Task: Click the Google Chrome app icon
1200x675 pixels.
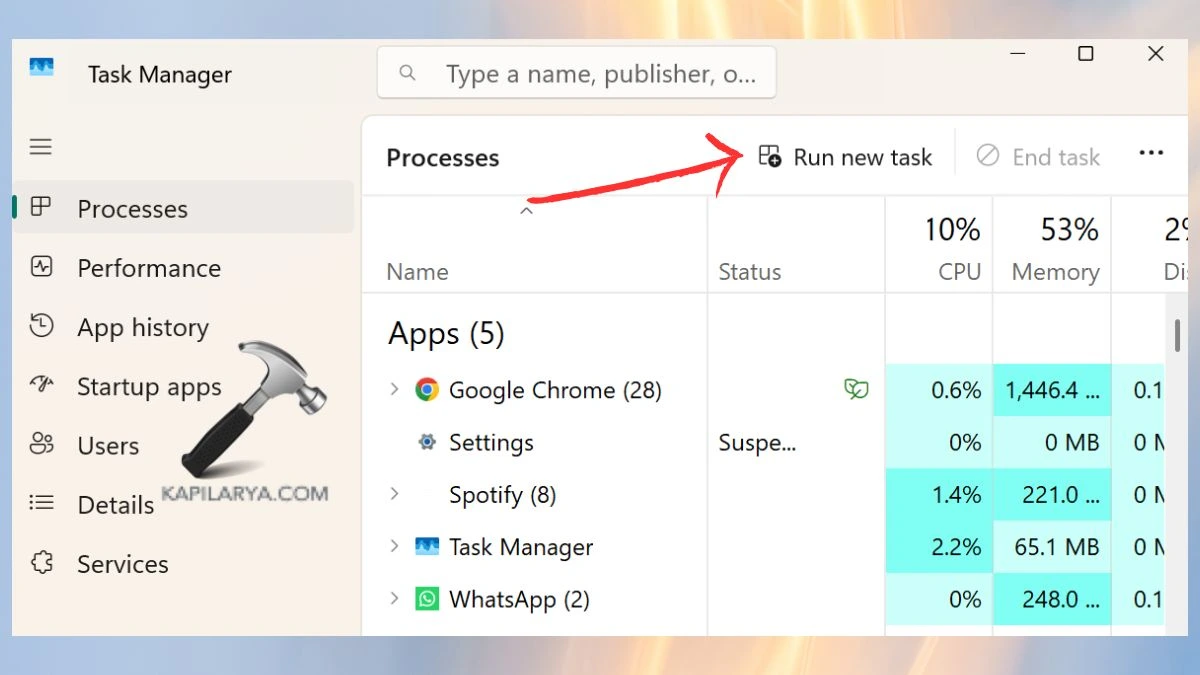Action: [427, 390]
